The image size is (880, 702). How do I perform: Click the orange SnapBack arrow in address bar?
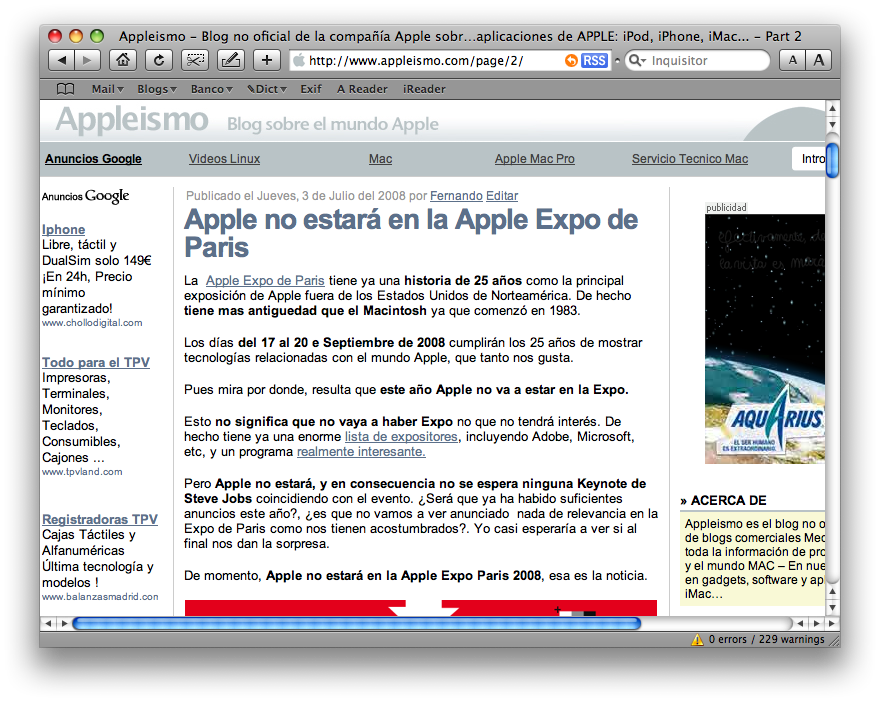pyautogui.click(x=571, y=61)
